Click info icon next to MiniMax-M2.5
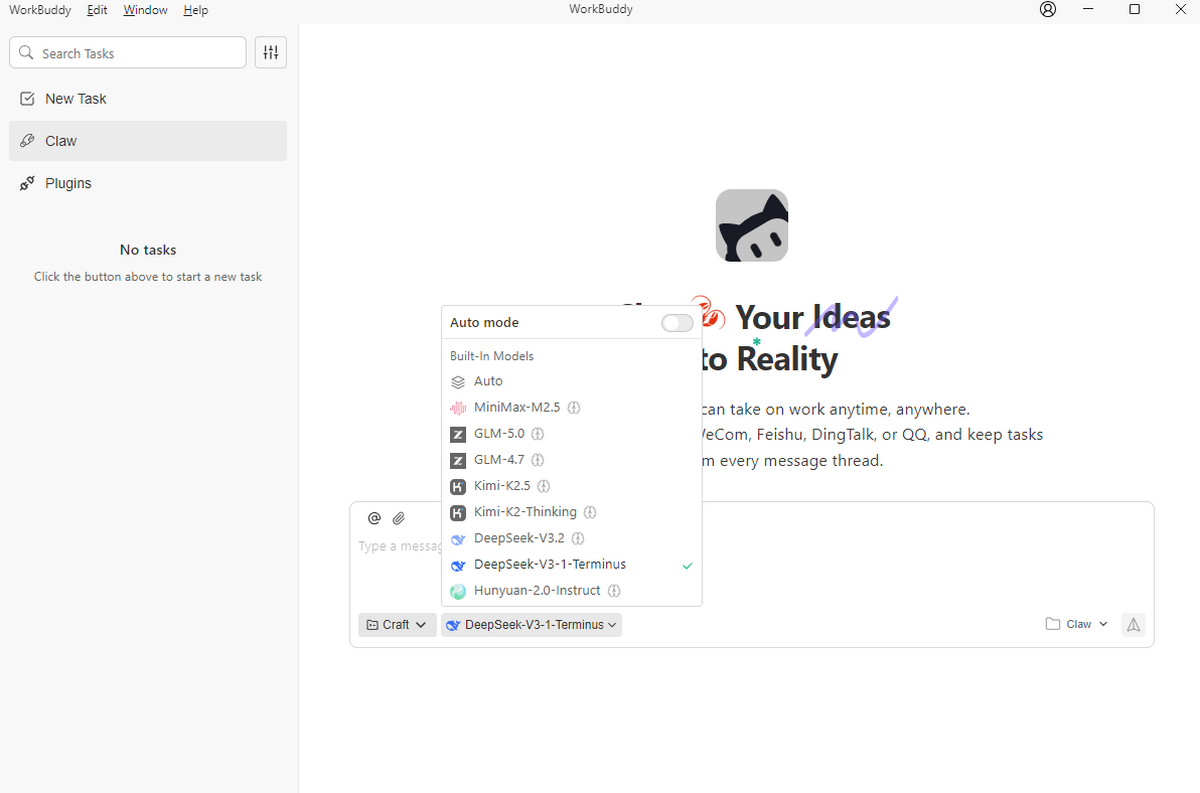The width and height of the screenshot is (1200, 793). pyautogui.click(x=574, y=408)
